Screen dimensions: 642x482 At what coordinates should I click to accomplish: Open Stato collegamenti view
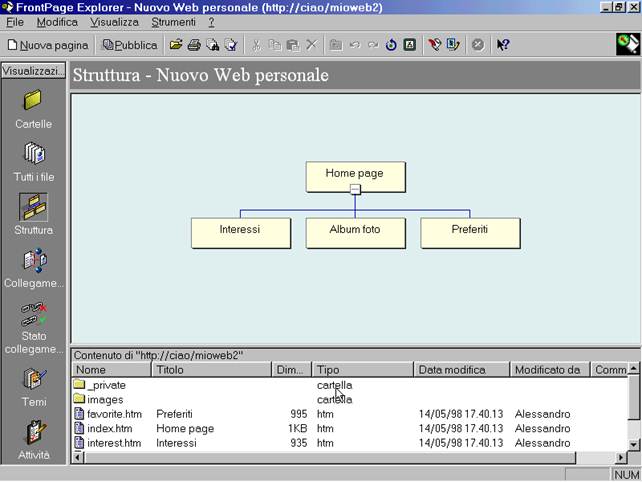tap(34, 328)
